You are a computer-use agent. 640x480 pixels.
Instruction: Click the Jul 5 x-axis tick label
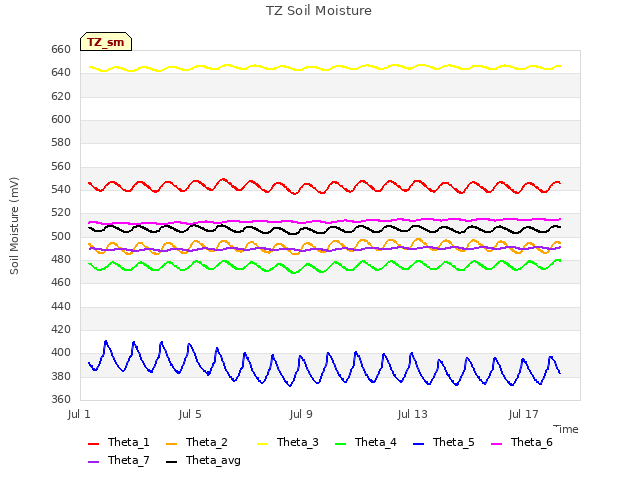190,414
